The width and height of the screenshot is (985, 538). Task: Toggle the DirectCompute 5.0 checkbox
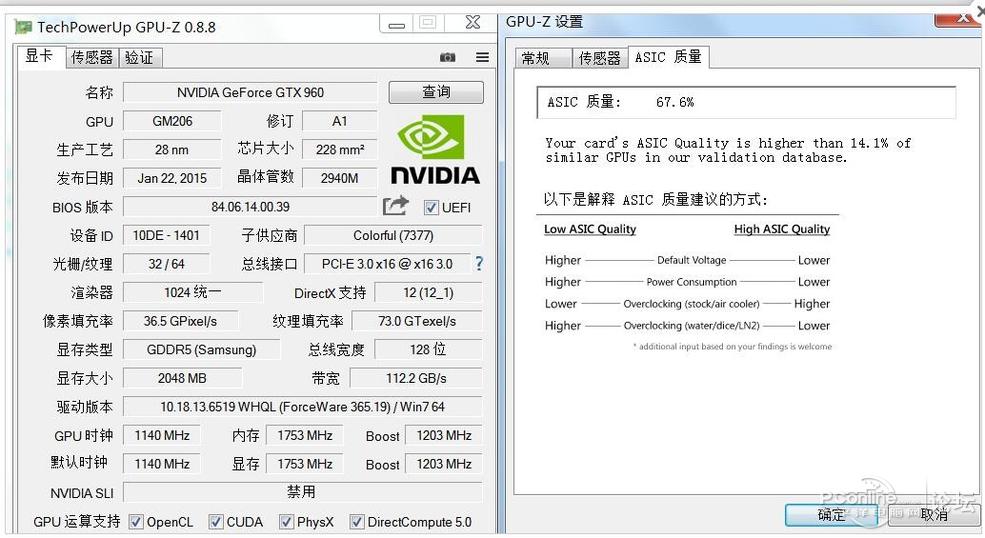[357, 522]
